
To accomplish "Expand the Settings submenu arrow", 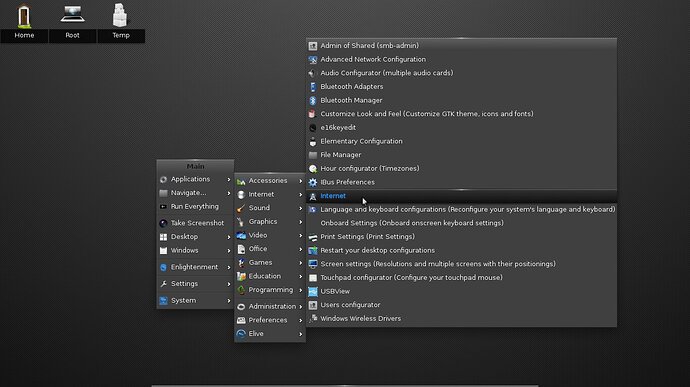I will (x=229, y=284).
